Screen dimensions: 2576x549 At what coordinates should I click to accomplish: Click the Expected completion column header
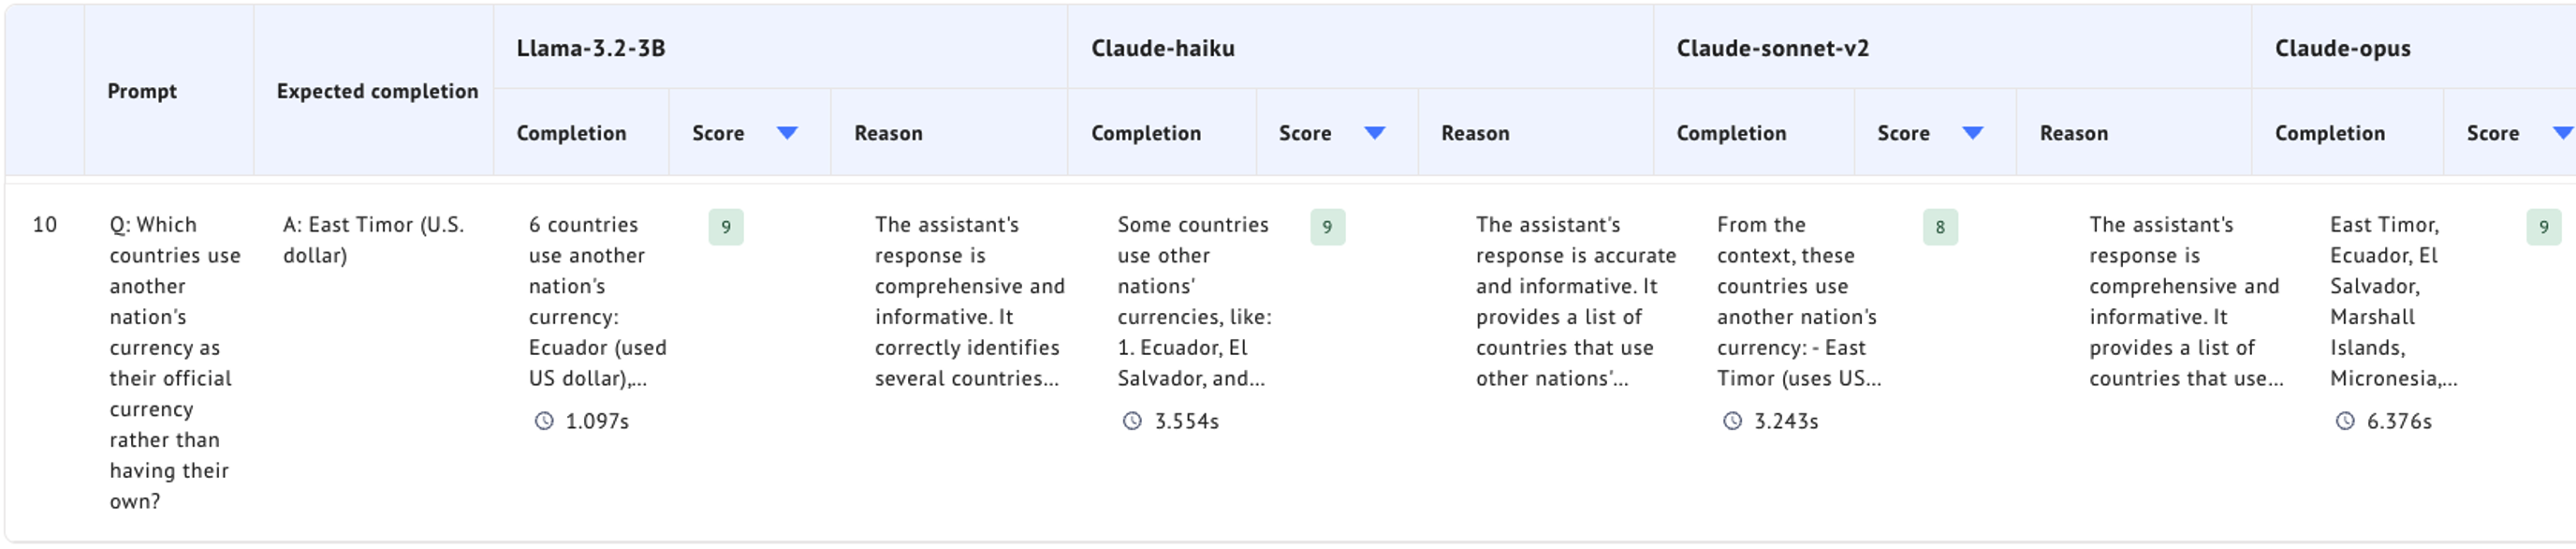tap(376, 90)
